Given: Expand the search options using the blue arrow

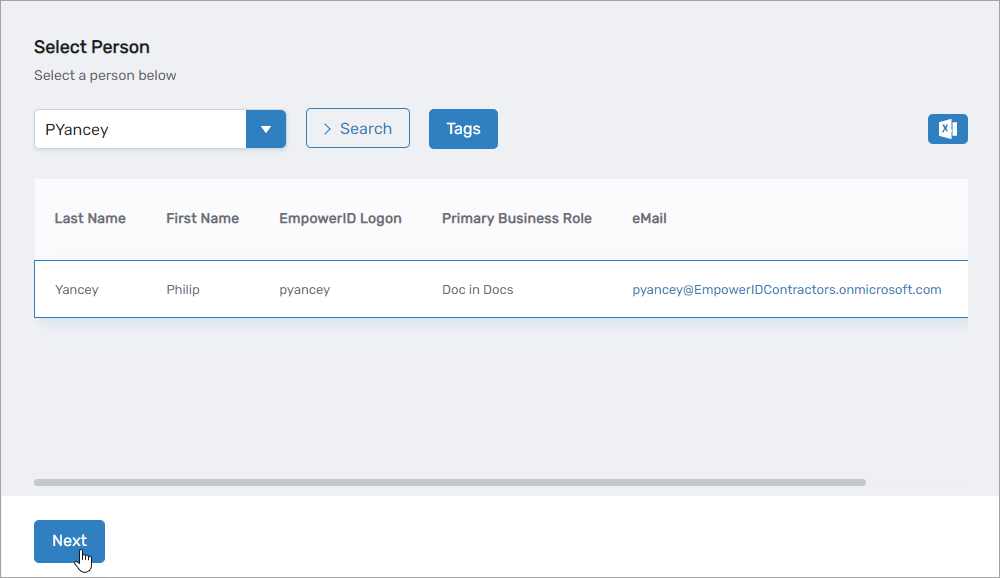Looking at the screenshot, I should coord(265,128).
